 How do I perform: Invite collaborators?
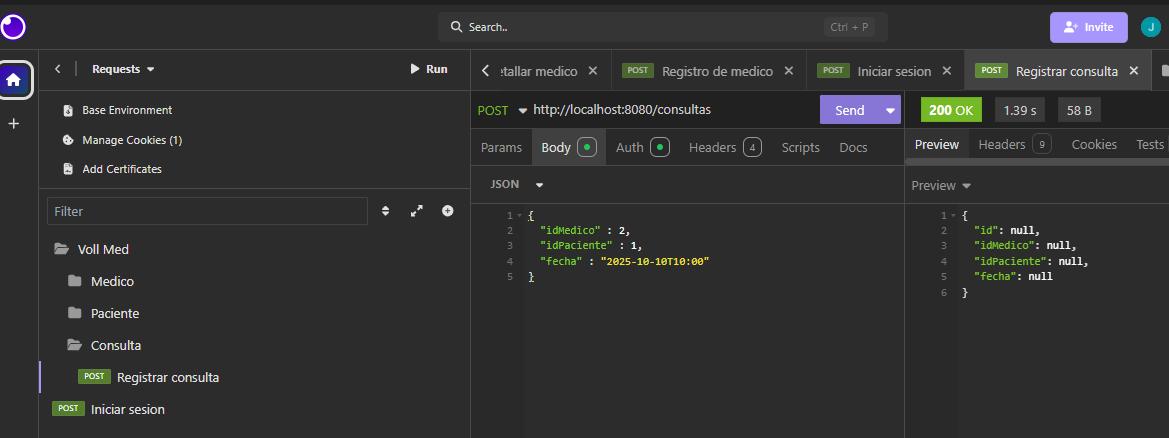point(1088,27)
